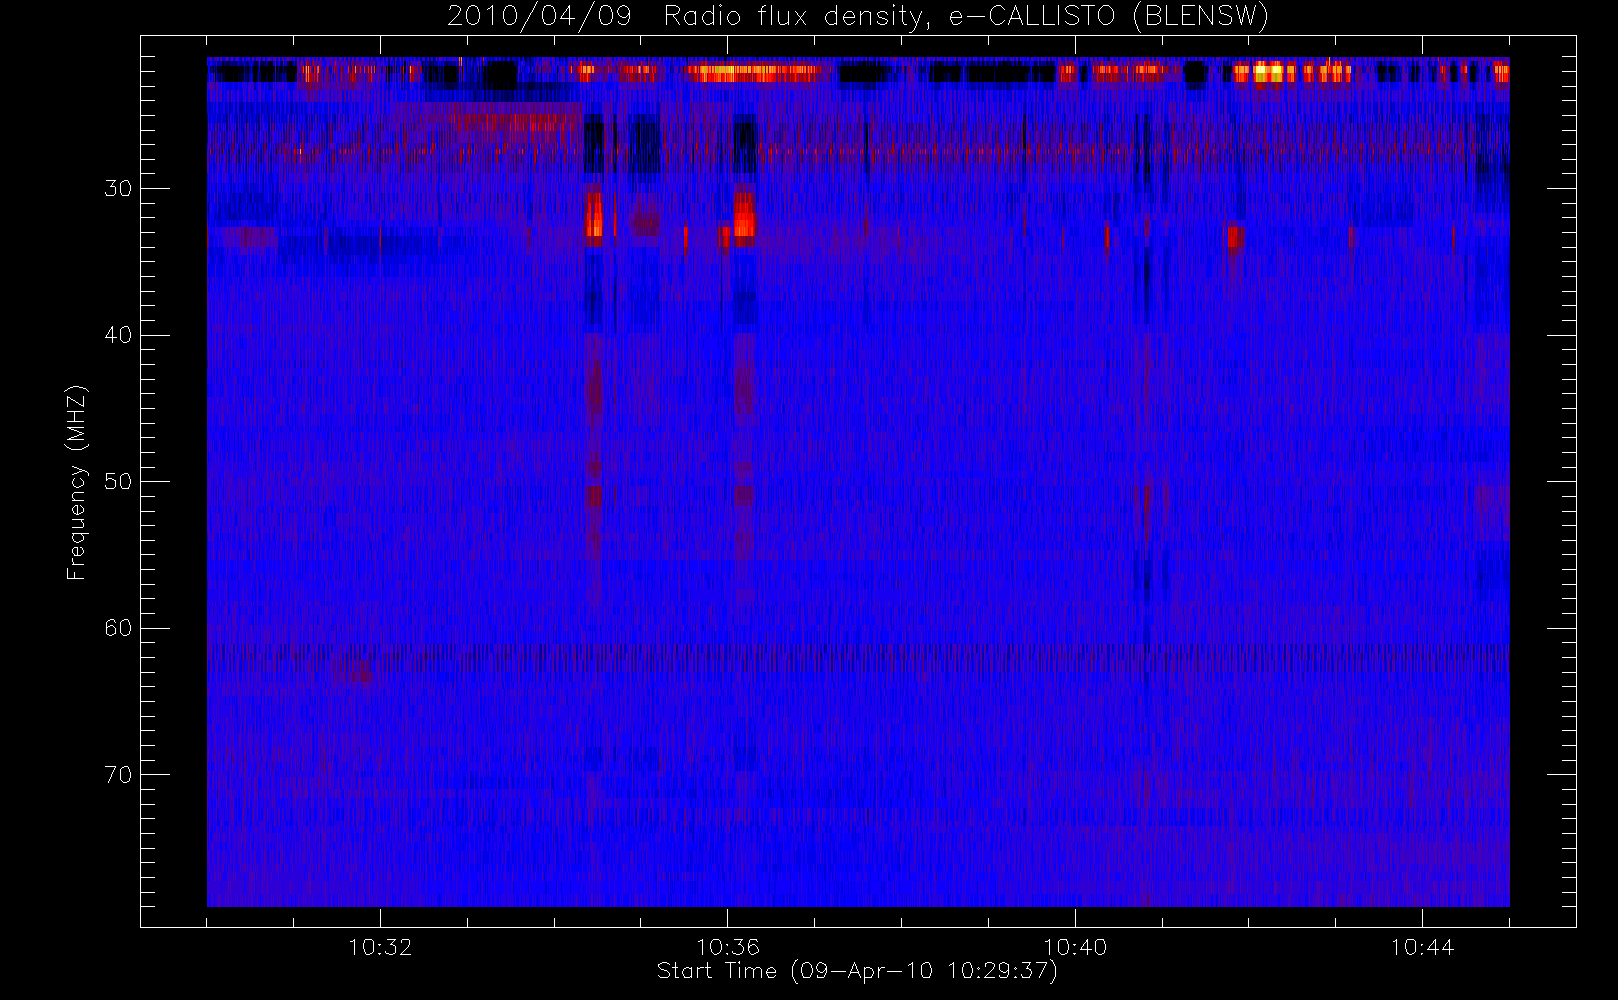The height and width of the screenshot is (1000, 1618).
Task: Click the 70 MHz frequency tick label
Action: [x=118, y=775]
